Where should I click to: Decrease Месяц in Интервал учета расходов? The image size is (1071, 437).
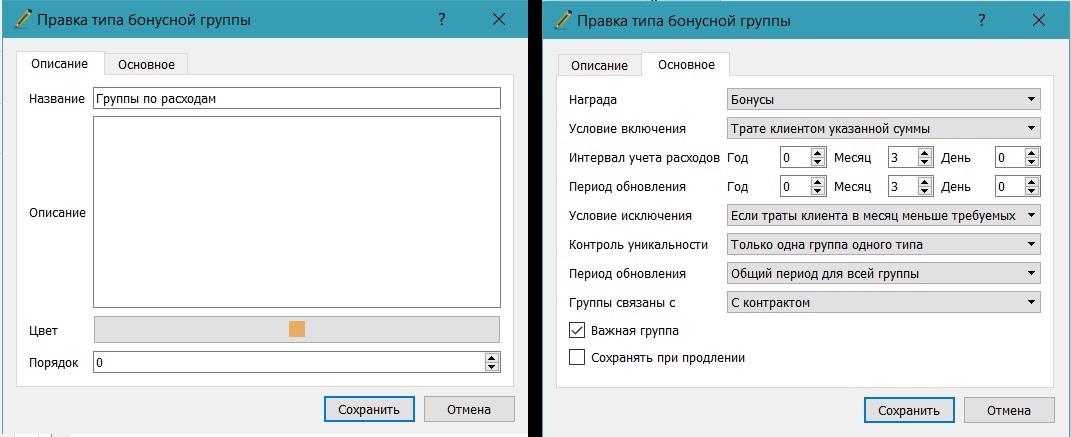[x=925, y=163]
